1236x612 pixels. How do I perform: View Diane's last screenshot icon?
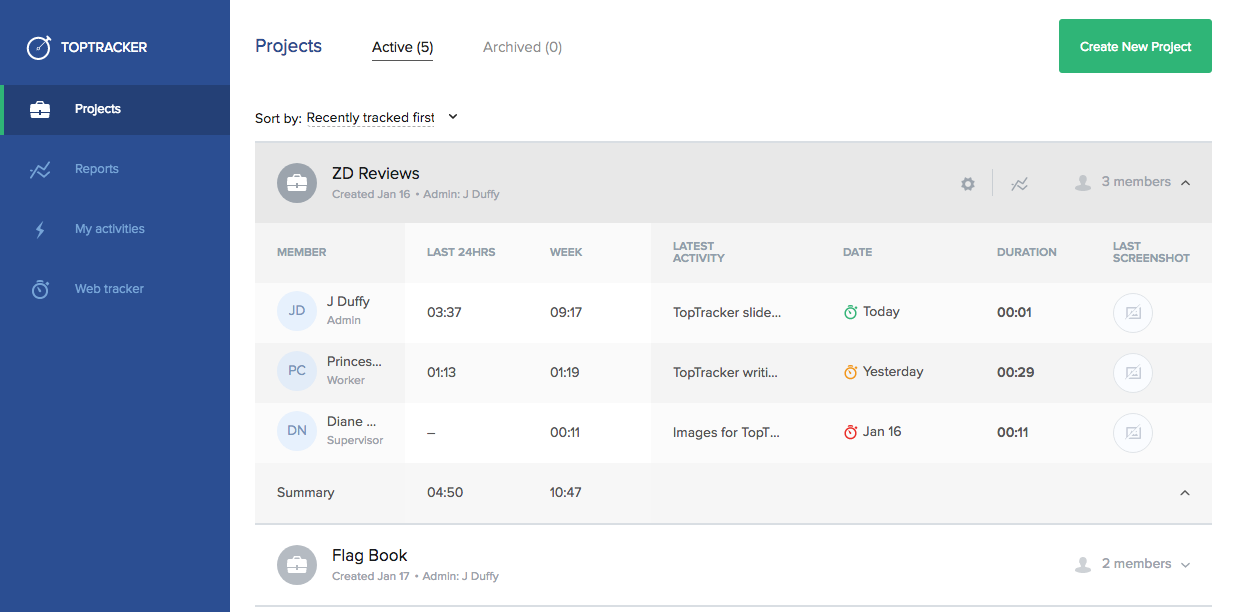click(x=1132, y=433)
